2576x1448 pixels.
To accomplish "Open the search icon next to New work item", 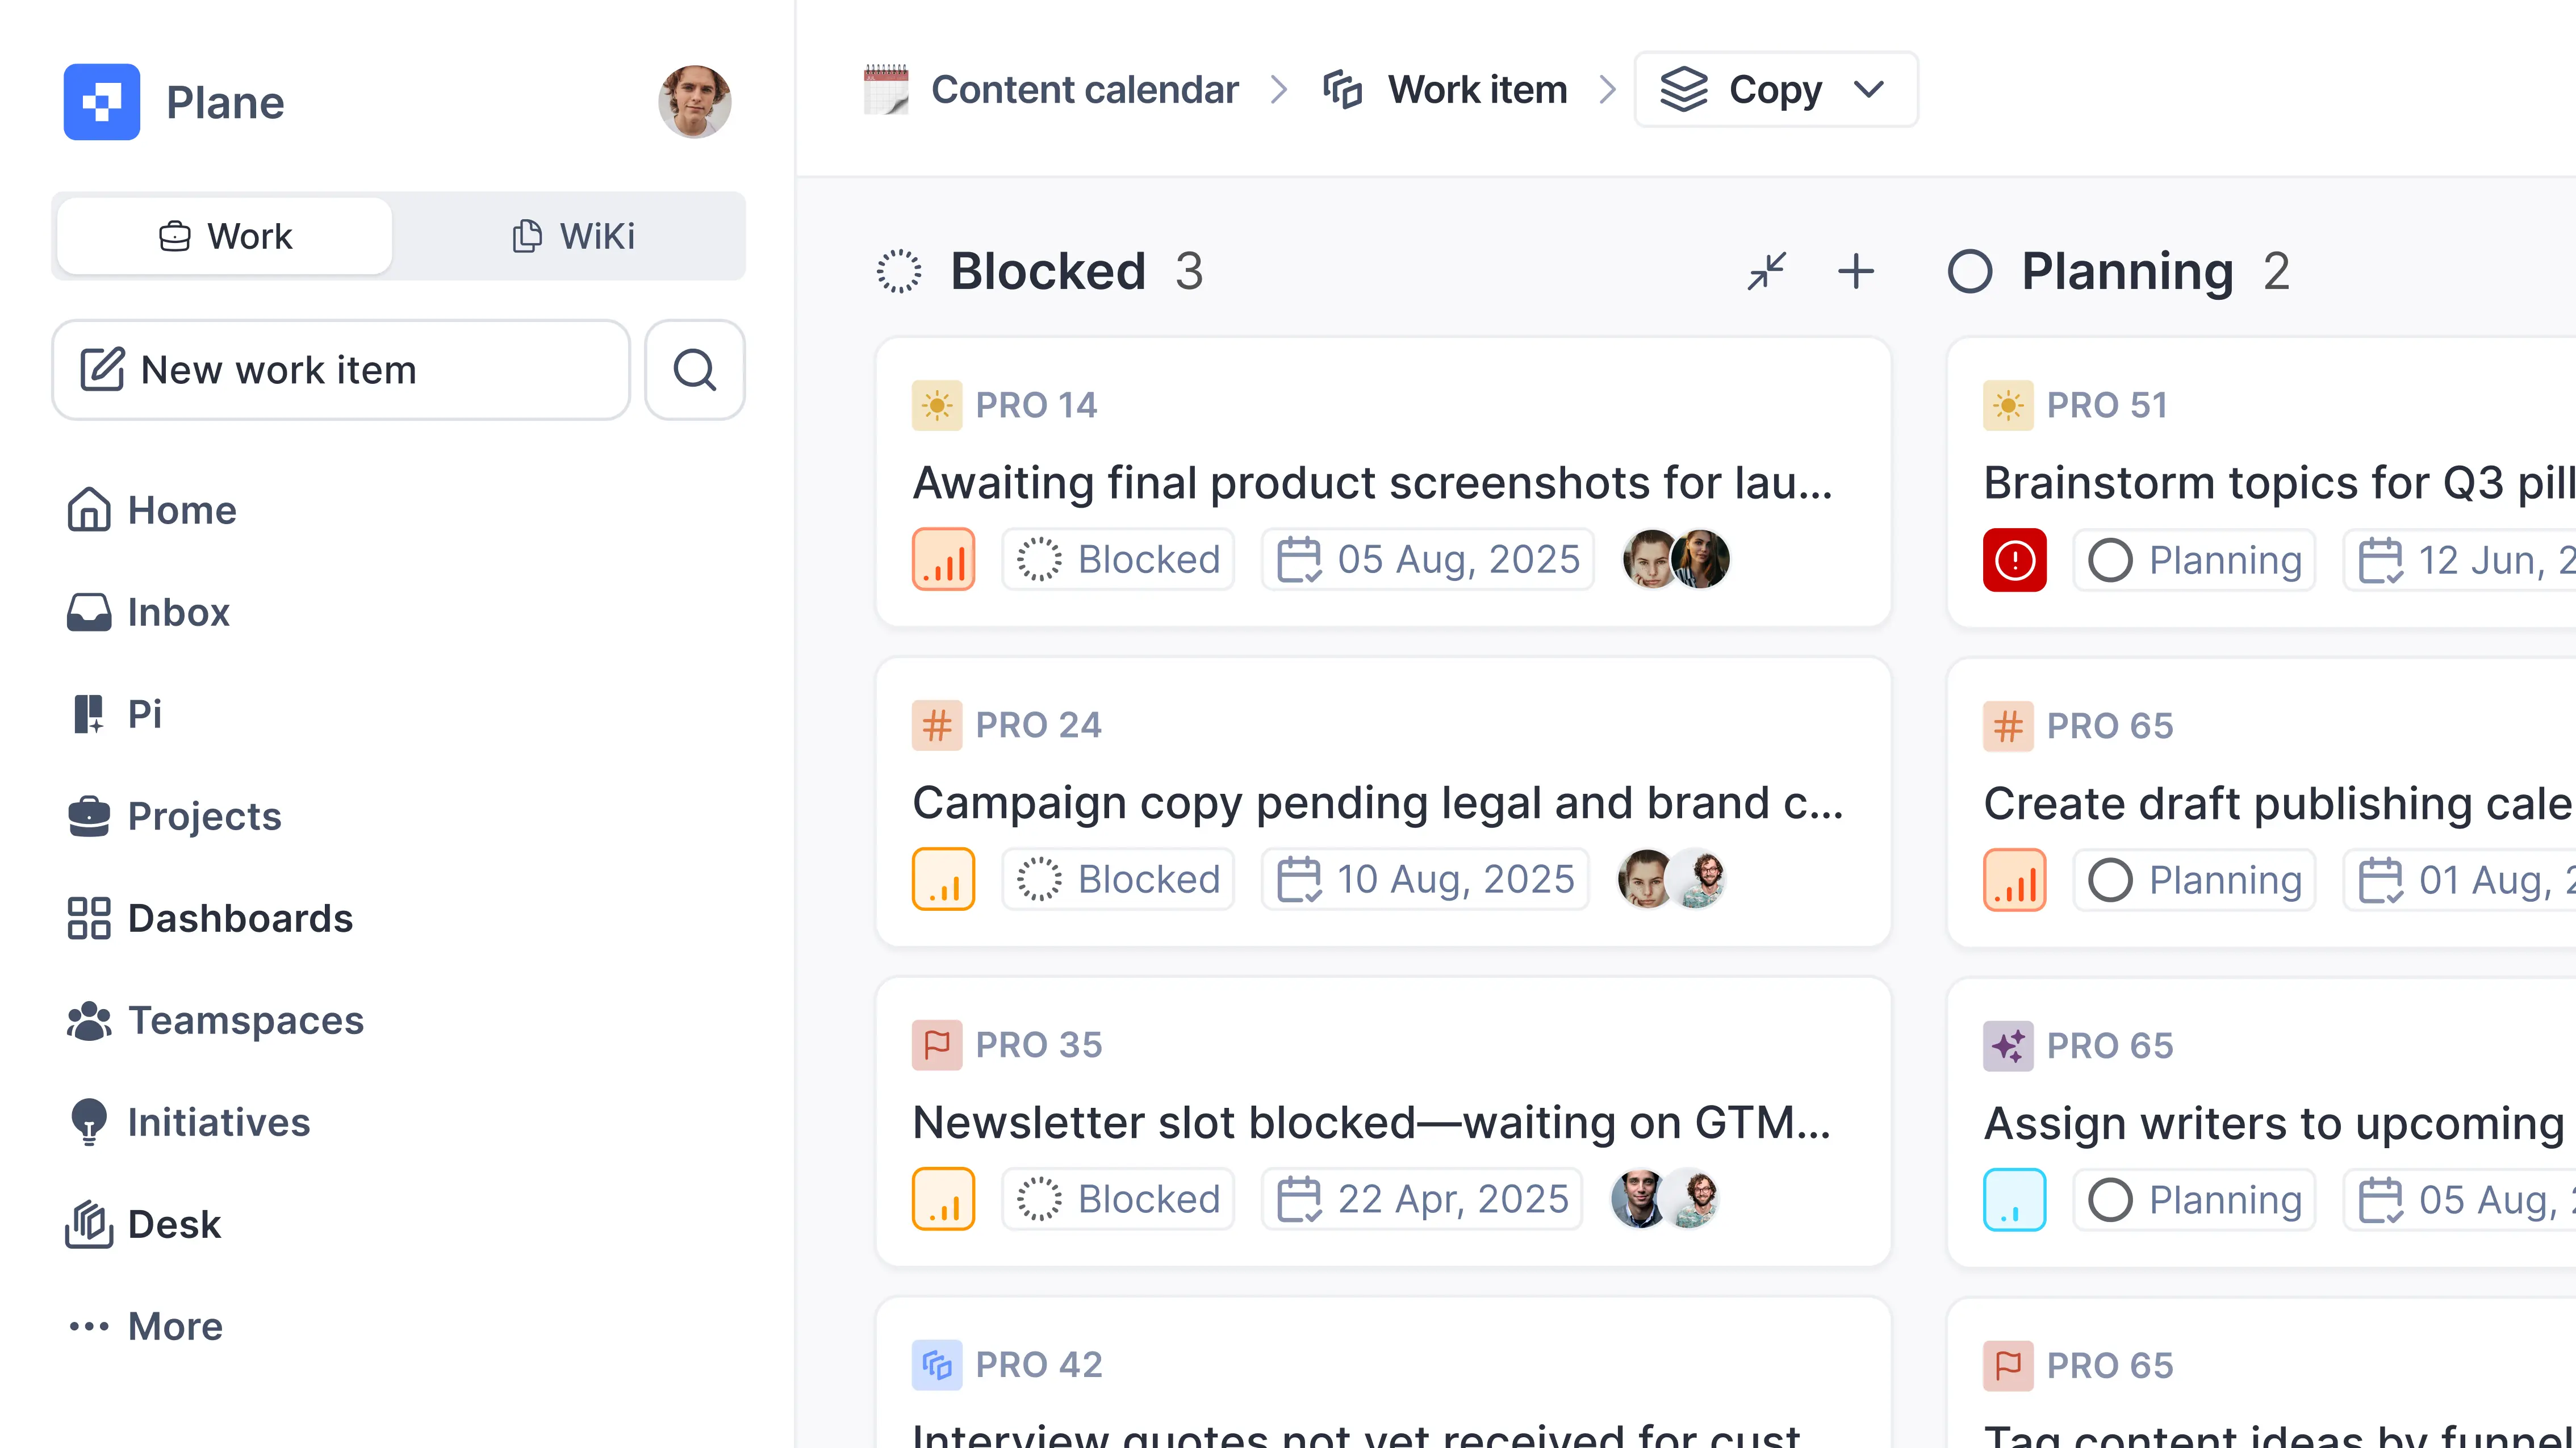I will [694, 370].
